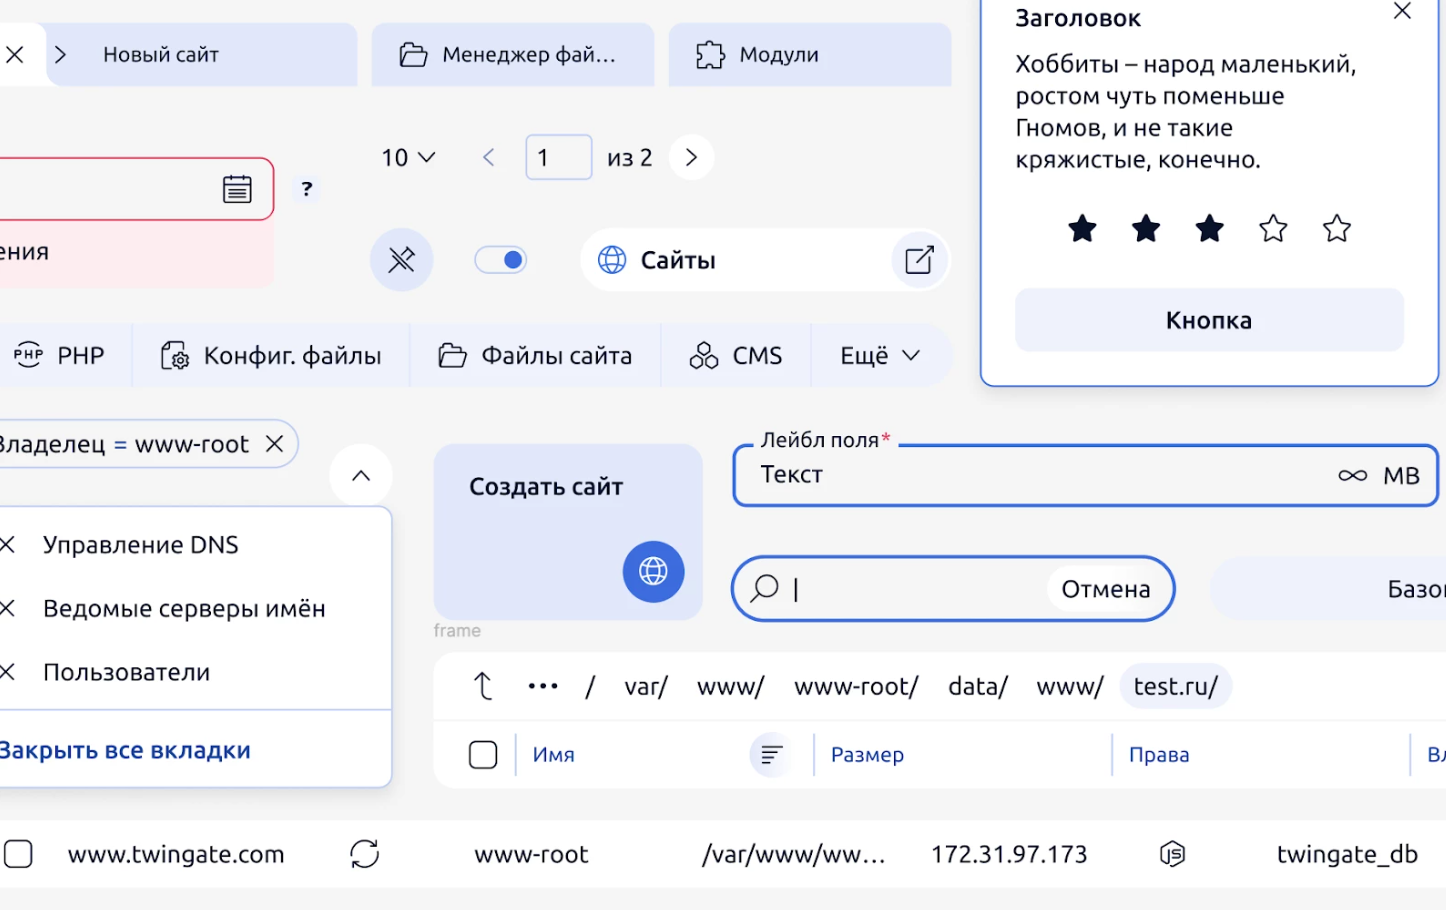The height and width of the screenshot is (910, 1446).
Task: Click the unpin icon button
Action: click(401, 260)
